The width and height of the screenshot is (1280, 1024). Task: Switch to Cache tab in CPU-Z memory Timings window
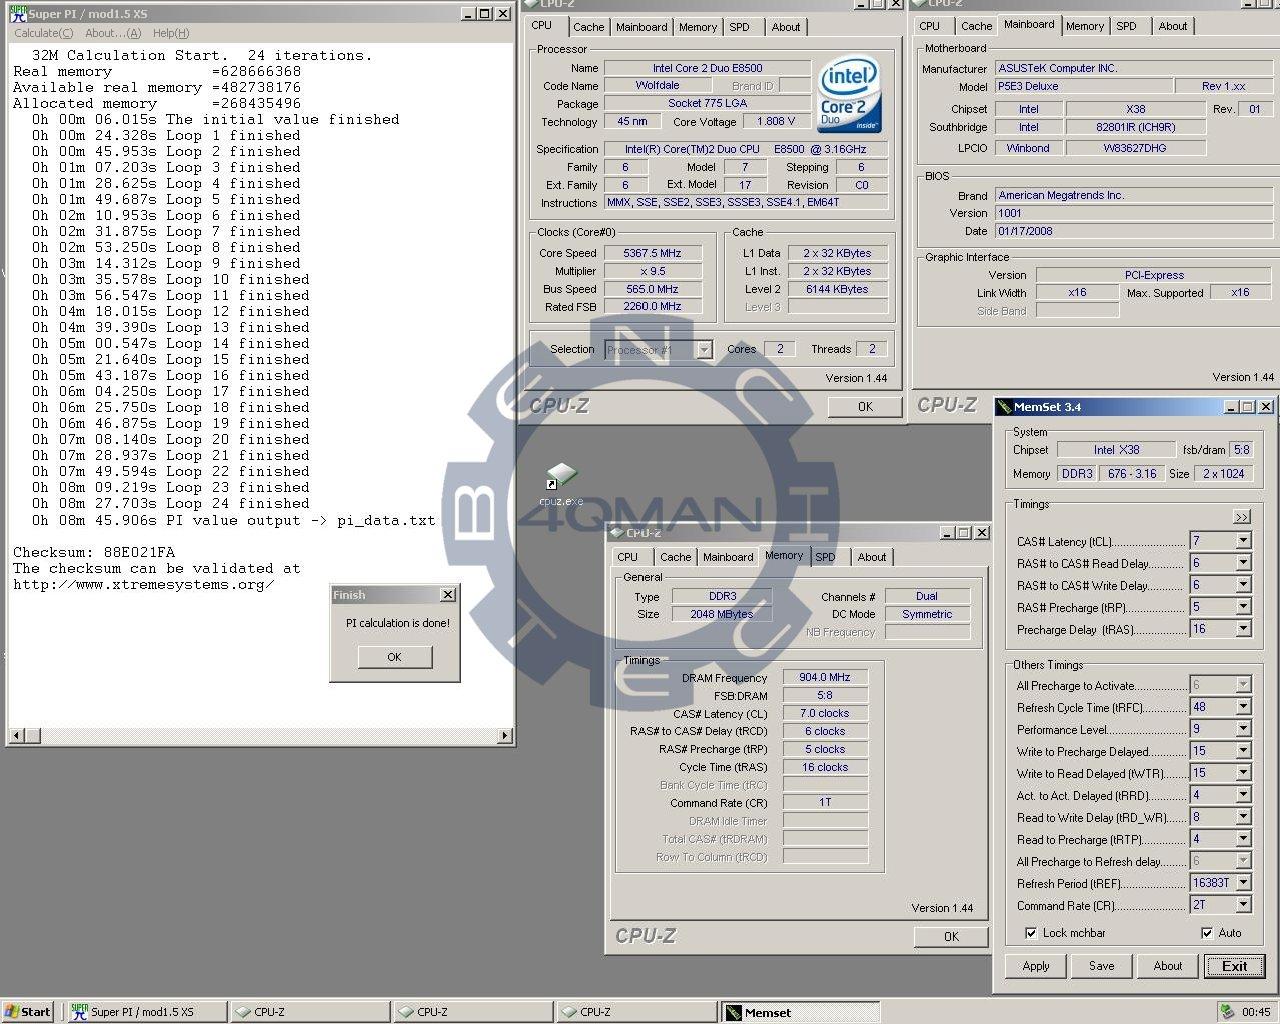point(675,557)
